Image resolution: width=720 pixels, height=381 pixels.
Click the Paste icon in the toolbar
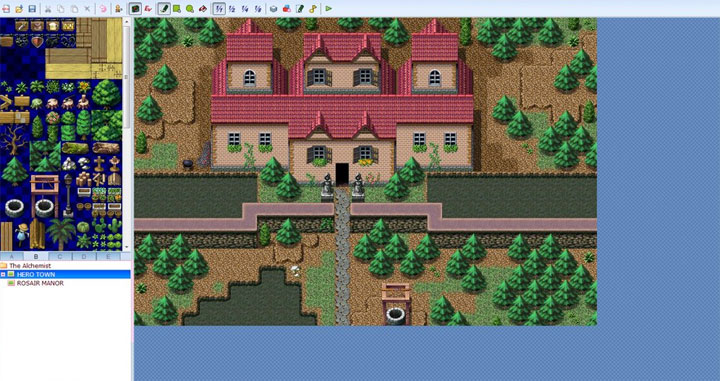coord(74,9)
